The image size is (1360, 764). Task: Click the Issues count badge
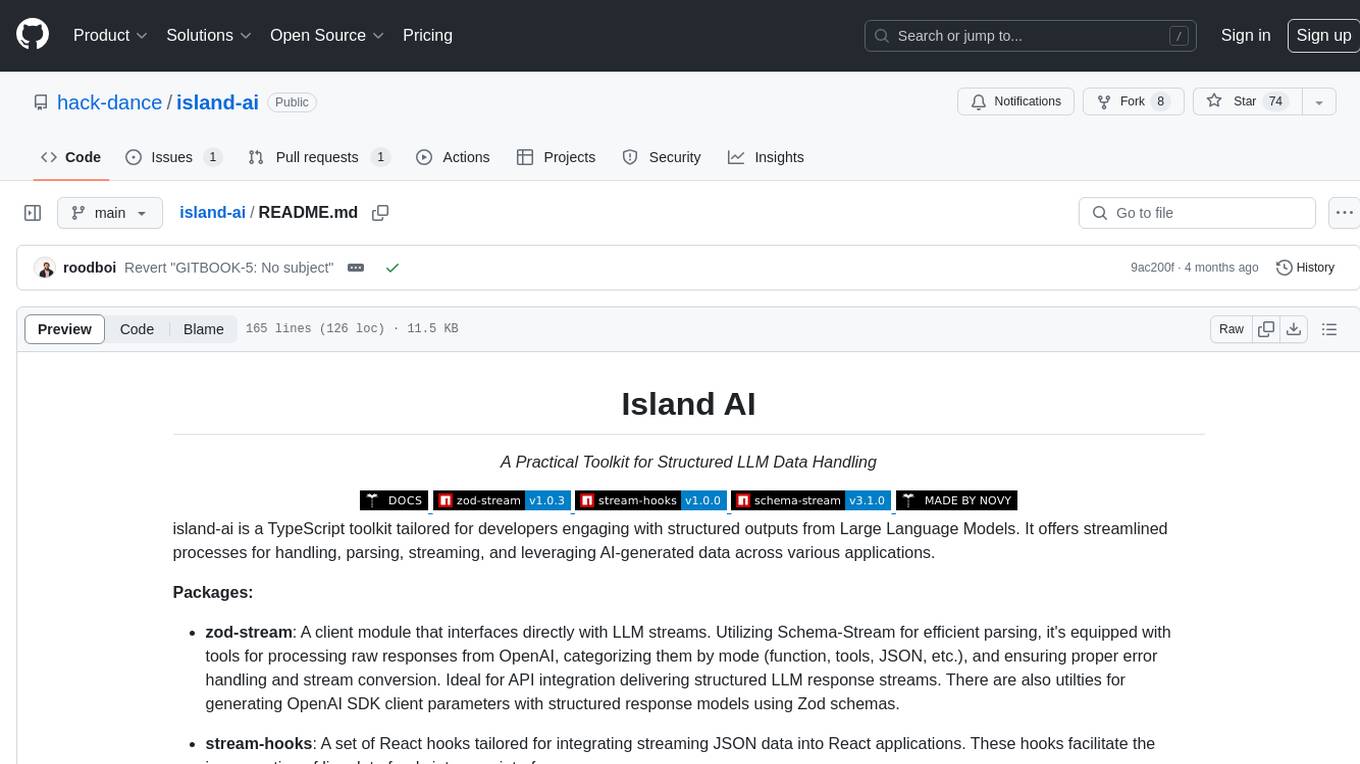pos(212,157)
